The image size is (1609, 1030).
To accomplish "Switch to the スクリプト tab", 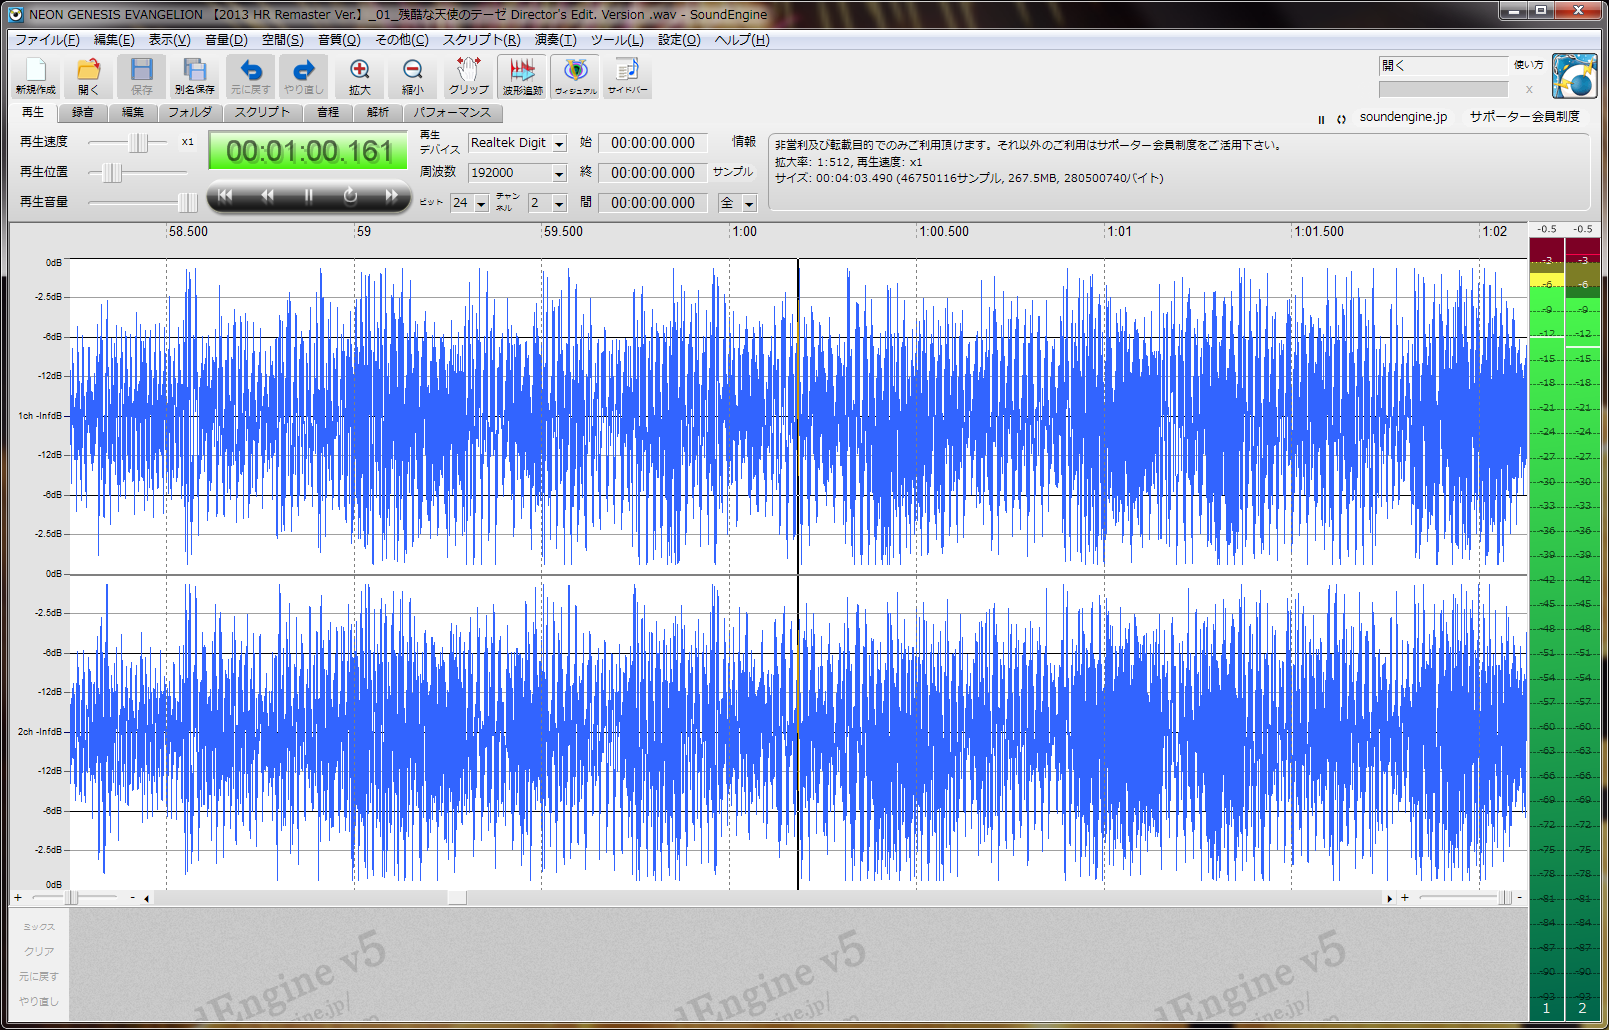I will tap(262, 112).
